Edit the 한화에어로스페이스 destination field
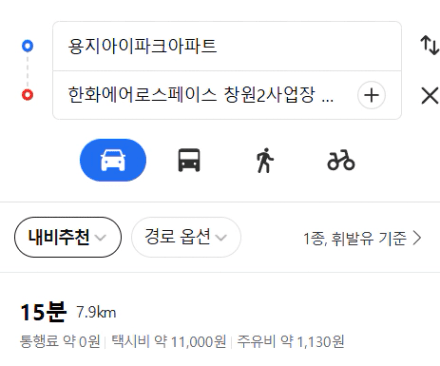This screenshot has width=440, height=366. 203,95
